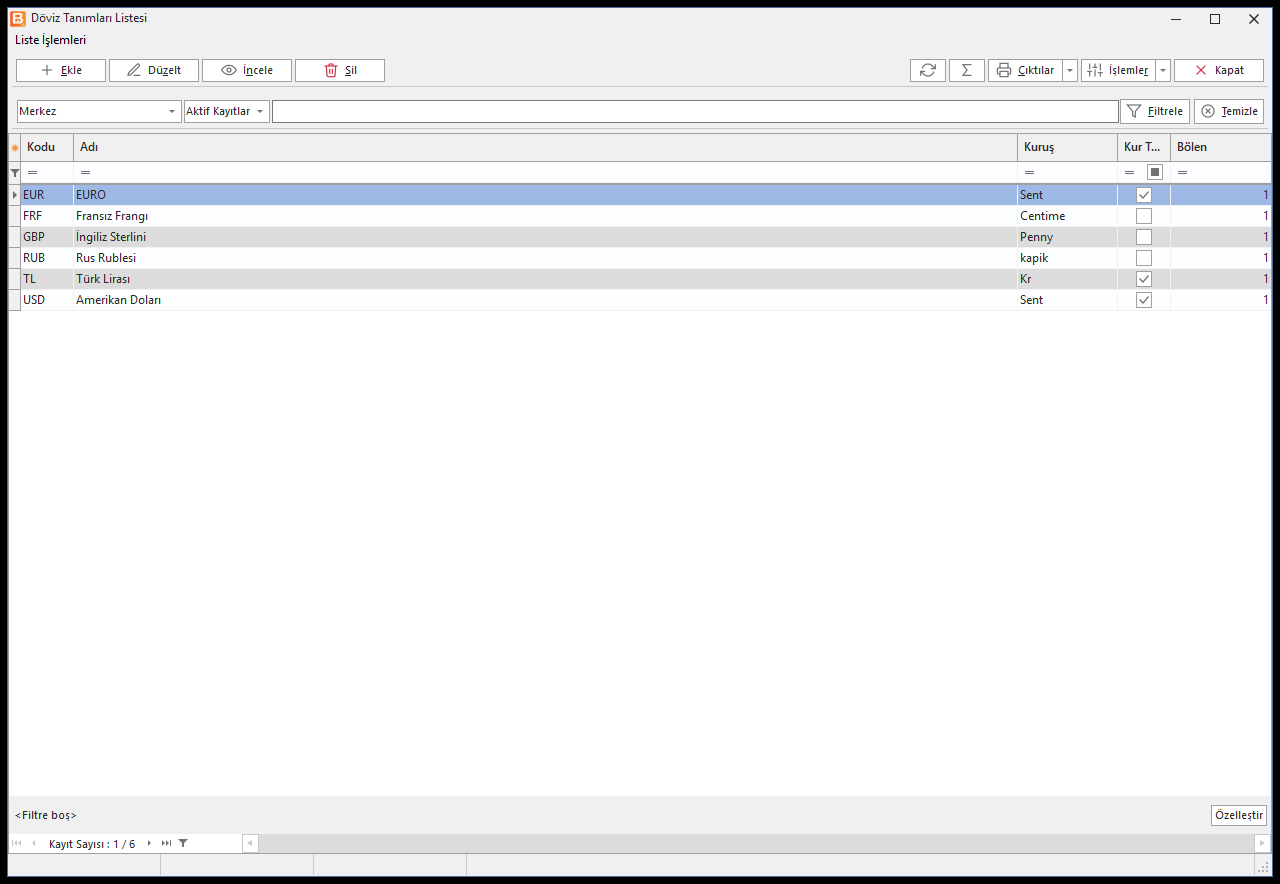Clear the filter with the Temizle button
The image size is (1280, 884).
tap(1229, 111)
